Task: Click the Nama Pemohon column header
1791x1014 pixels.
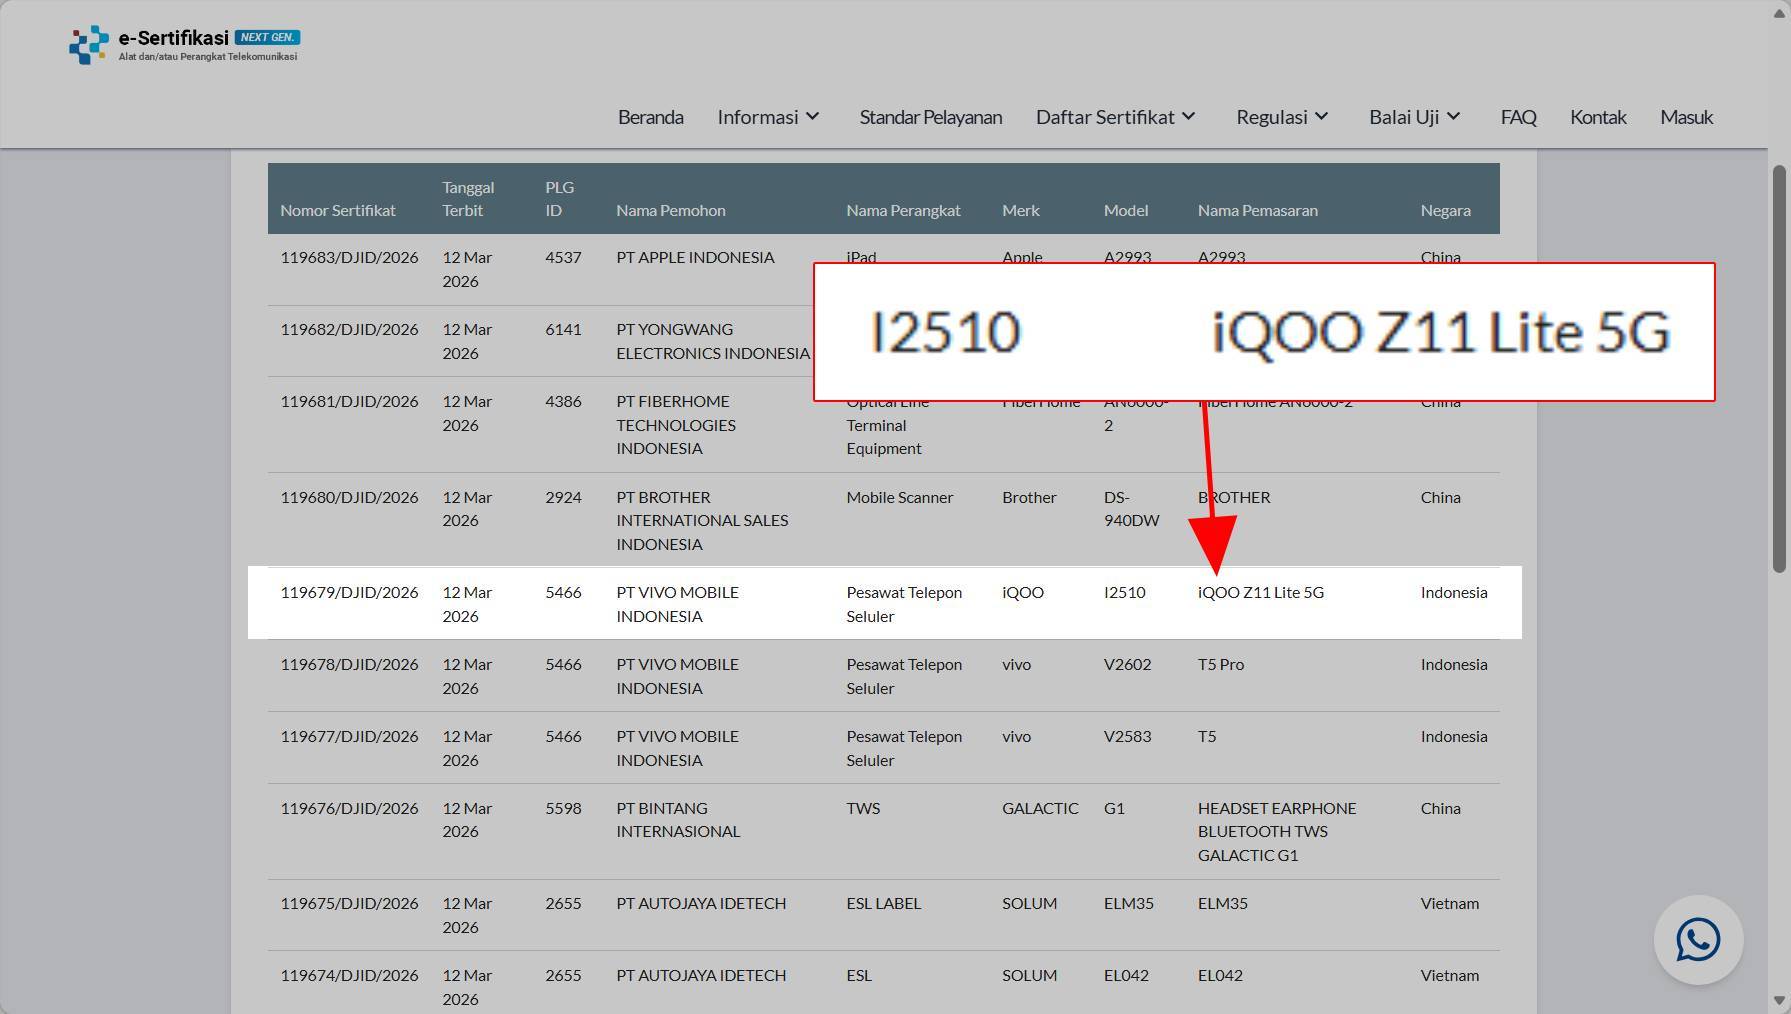Action: [x=671, y=210]
